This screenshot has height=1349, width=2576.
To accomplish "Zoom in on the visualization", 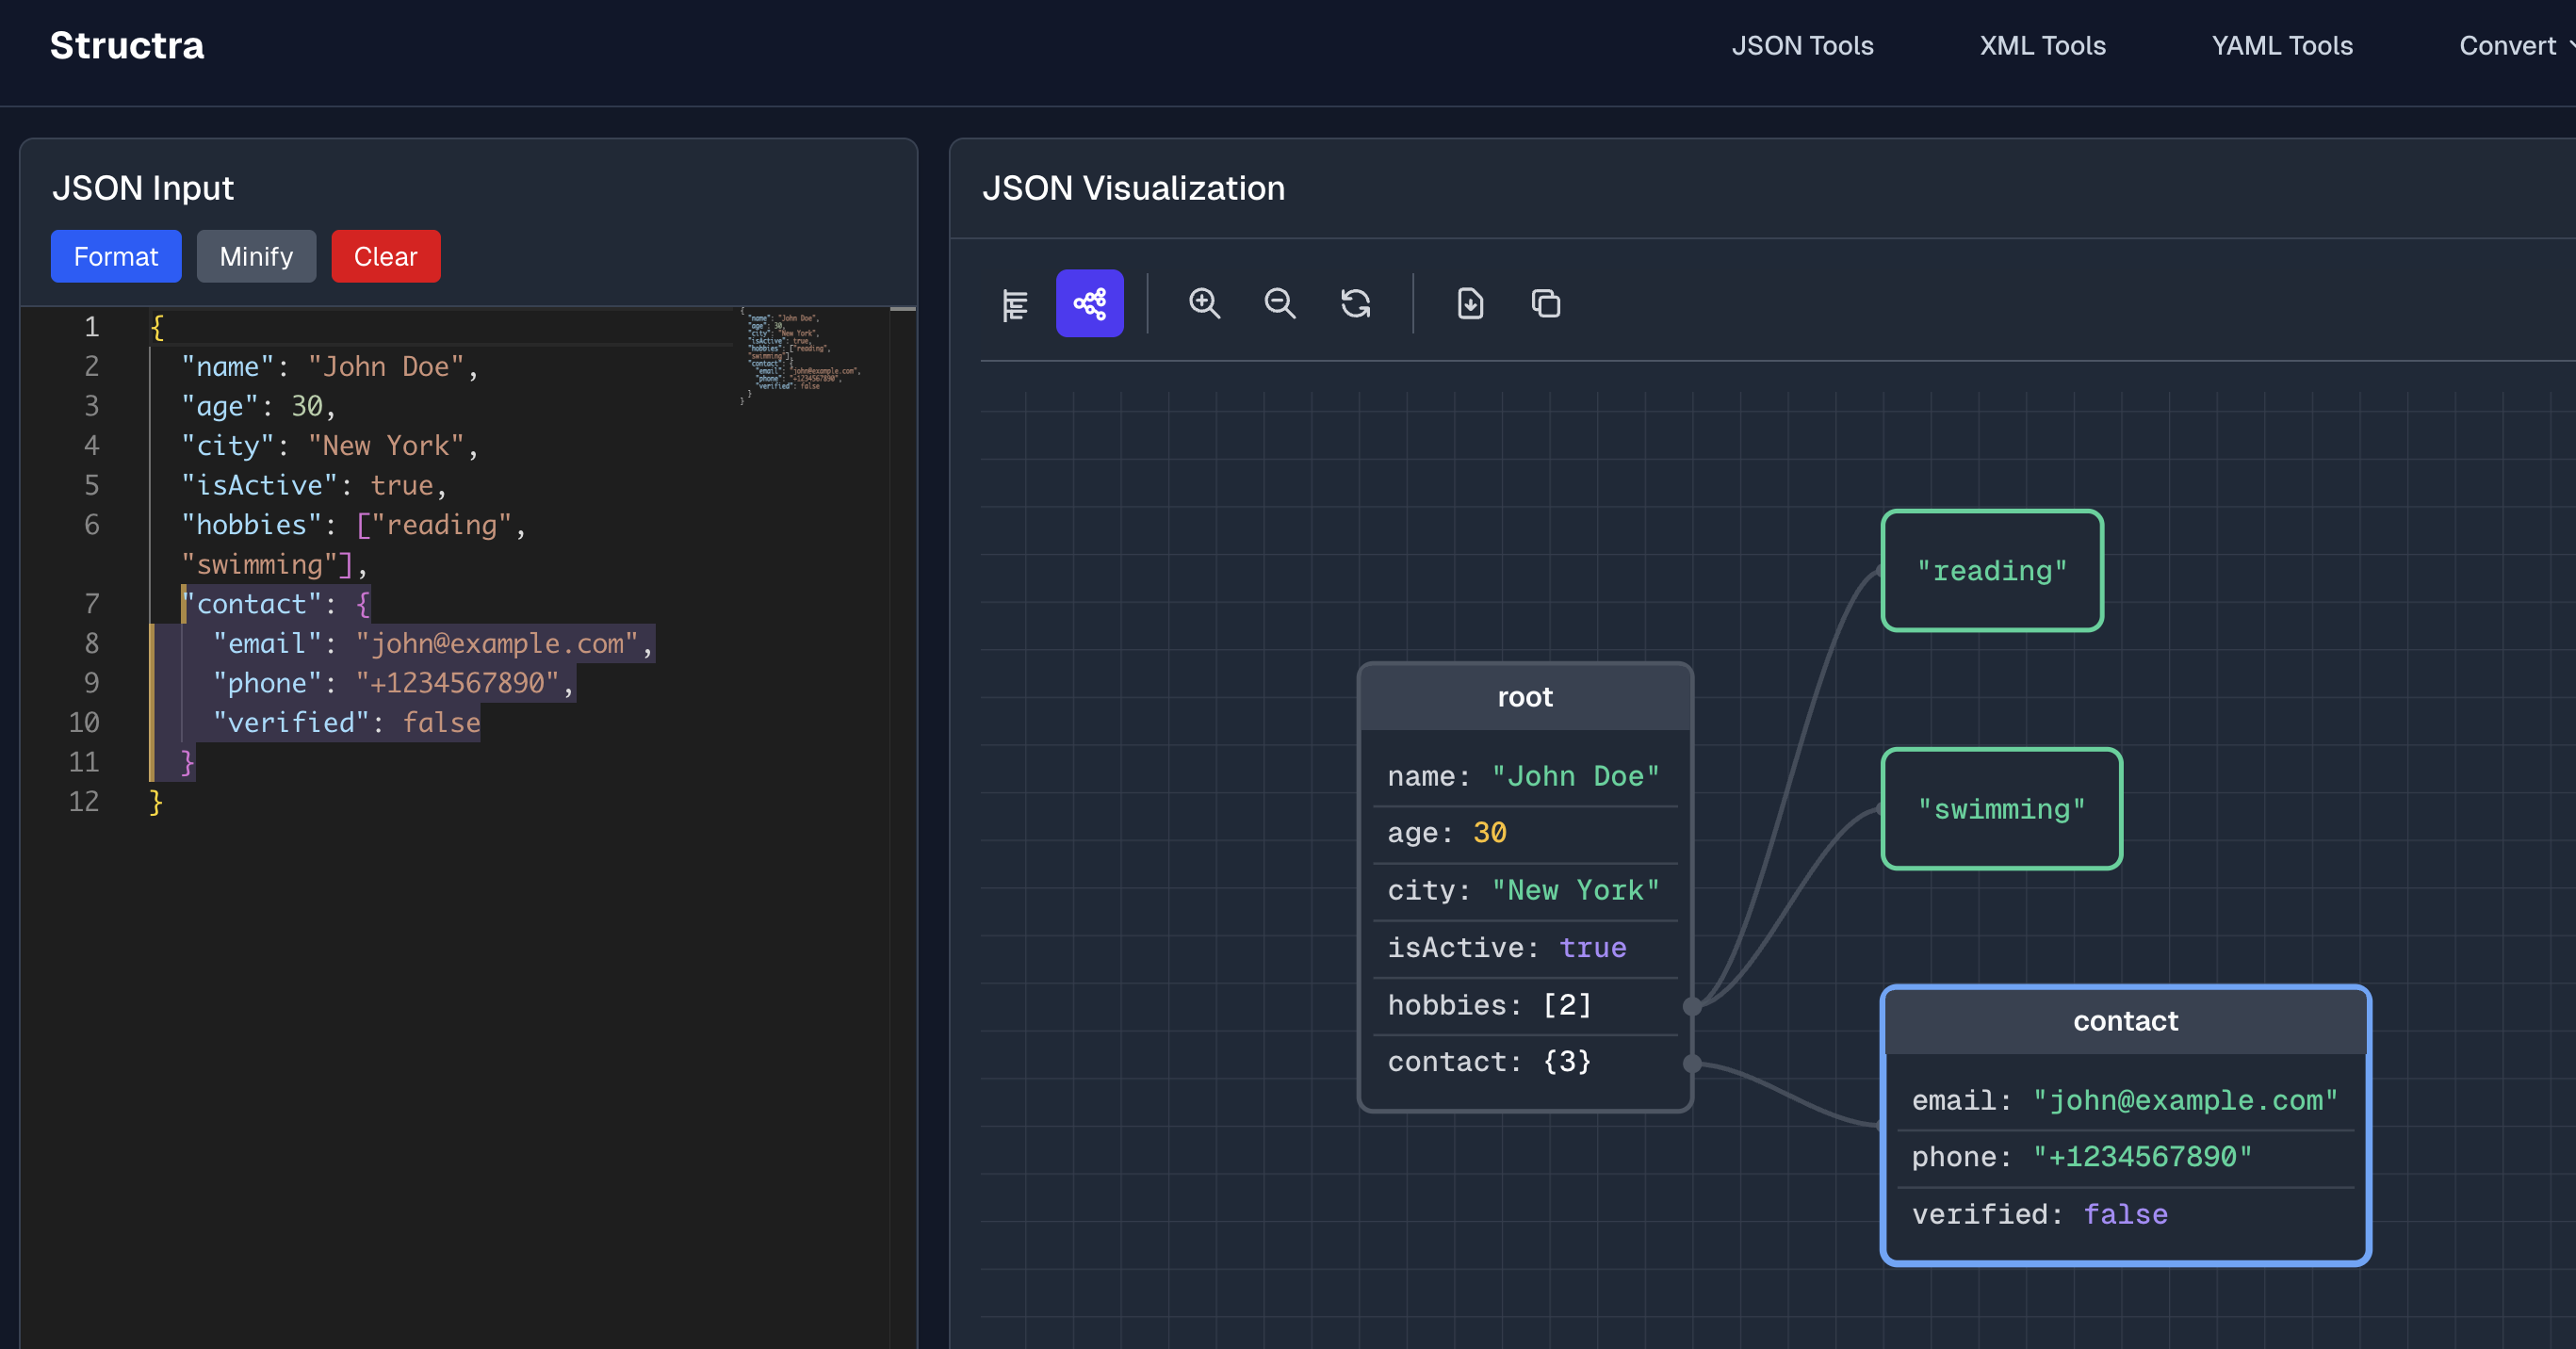I will [1204, 304].
